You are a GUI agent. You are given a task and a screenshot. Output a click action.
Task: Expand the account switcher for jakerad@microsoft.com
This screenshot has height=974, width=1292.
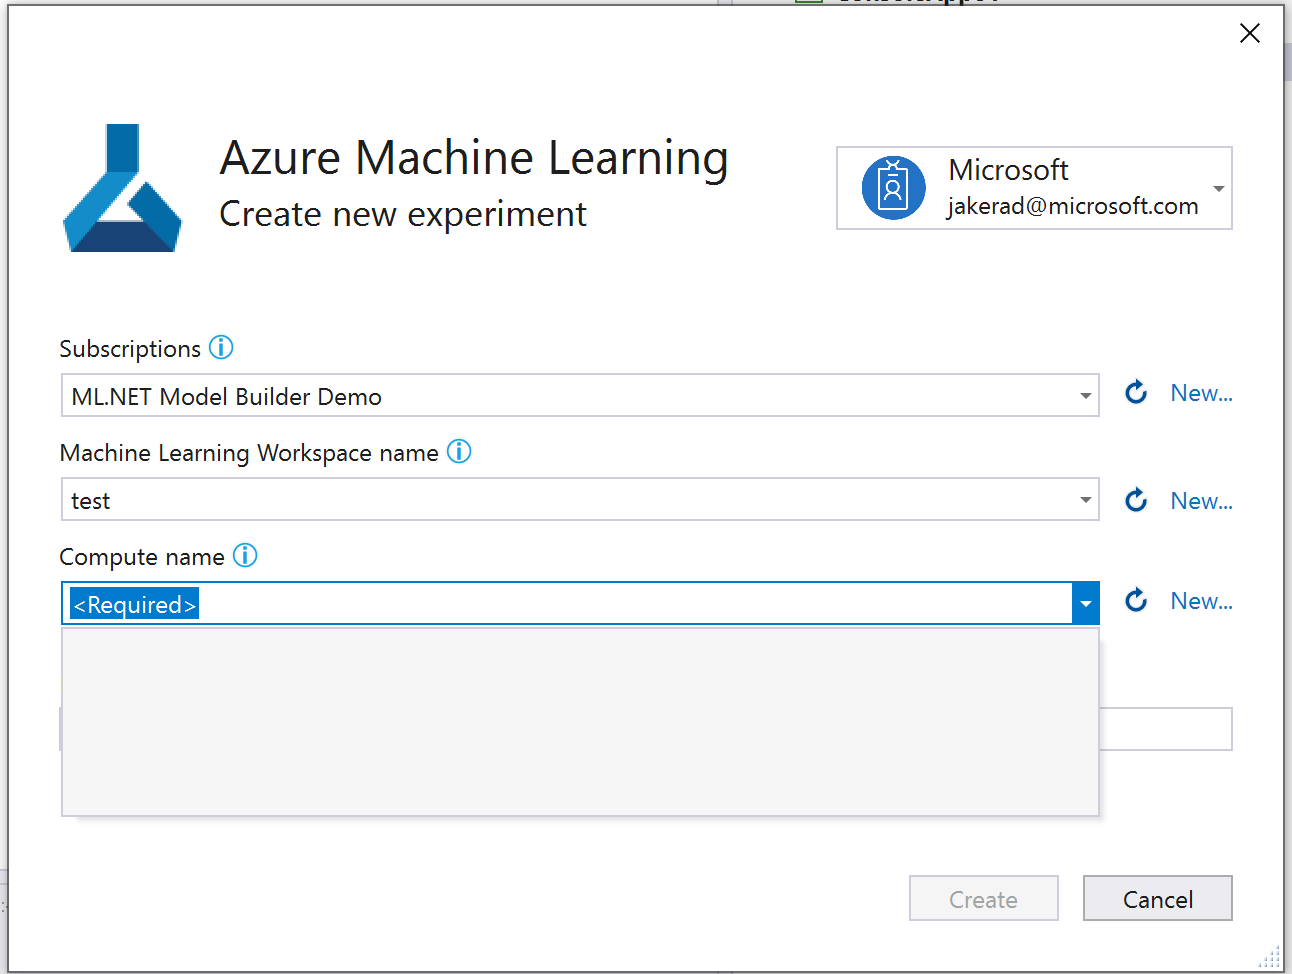pyautogui.click(x=1218, y=188)
